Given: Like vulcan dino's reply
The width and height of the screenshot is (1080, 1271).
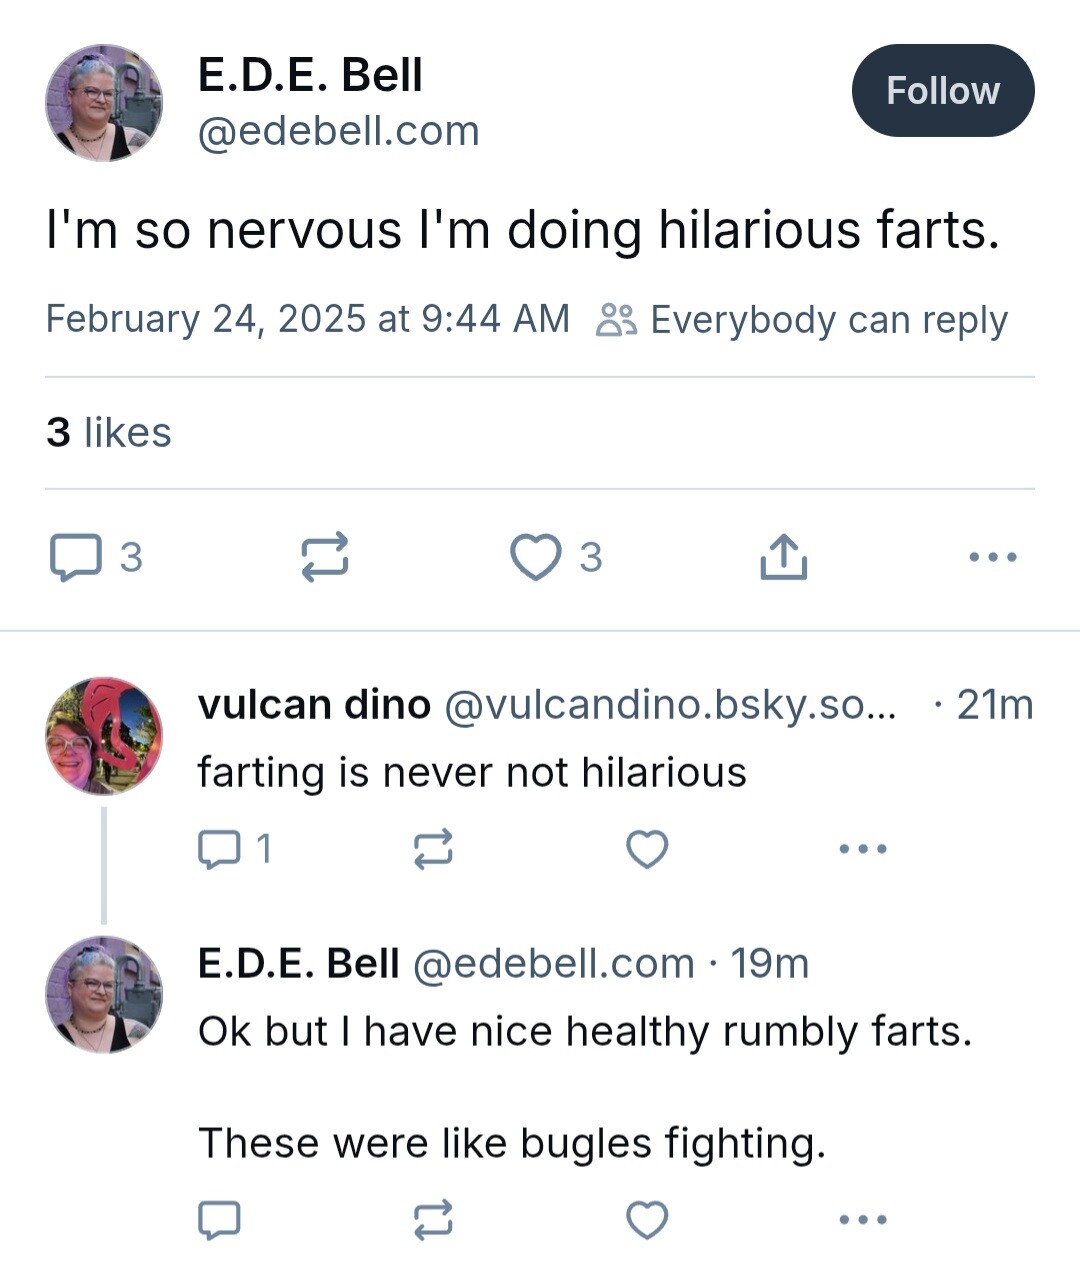Looking at the screenshot, I should tap(647, 849).
